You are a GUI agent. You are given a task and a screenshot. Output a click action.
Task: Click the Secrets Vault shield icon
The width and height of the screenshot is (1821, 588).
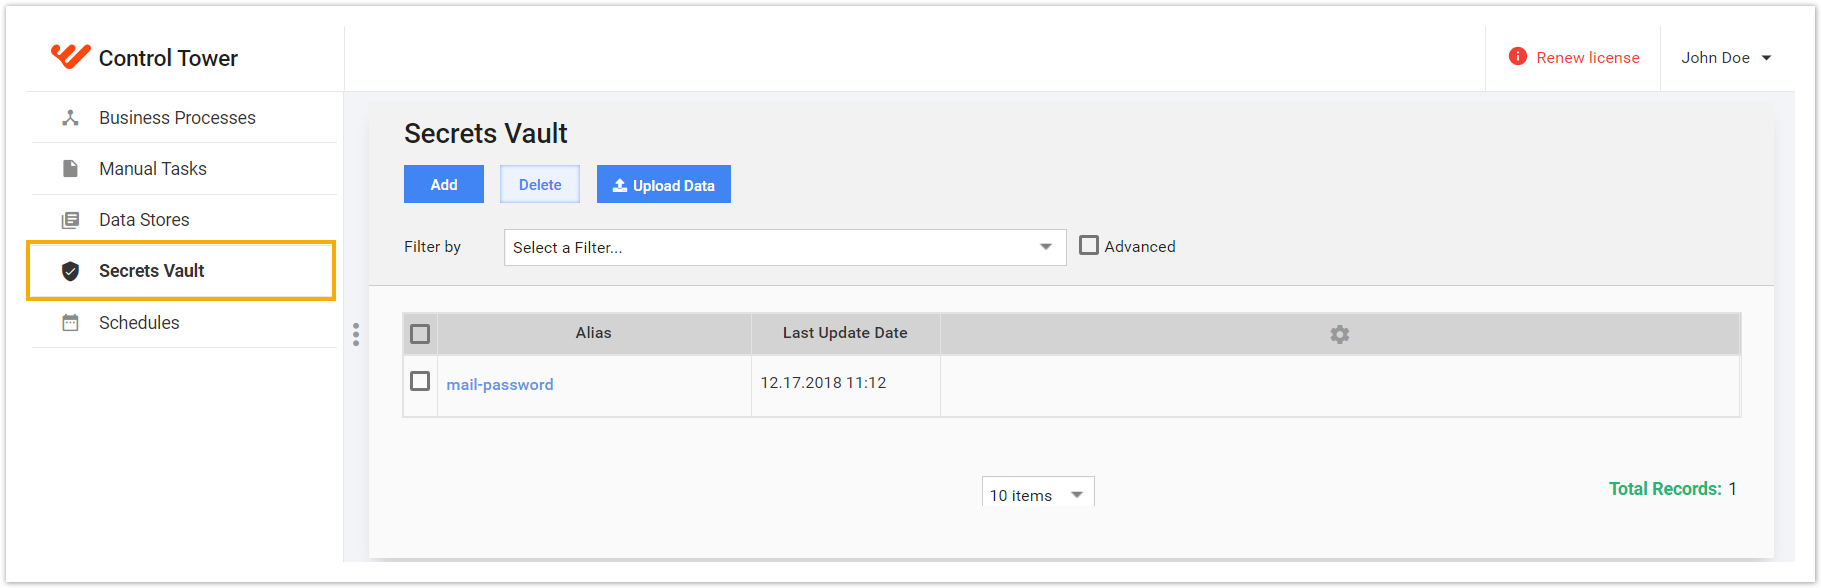pyautogui.click(x=70, y=271)
